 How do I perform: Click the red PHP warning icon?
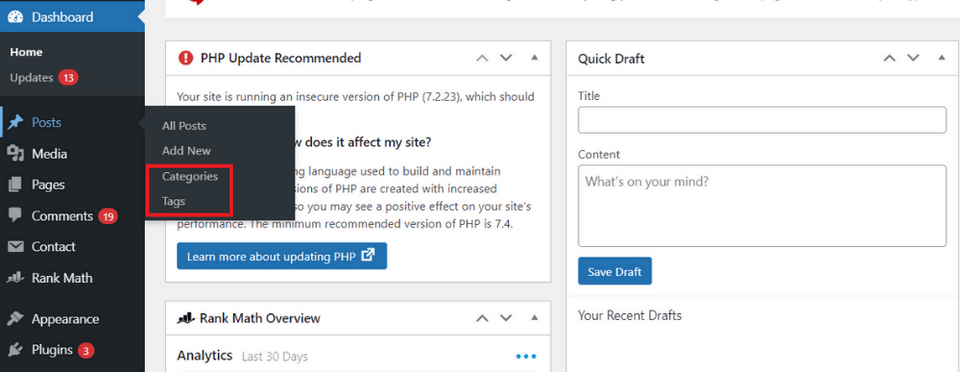(x=185, y=58)
